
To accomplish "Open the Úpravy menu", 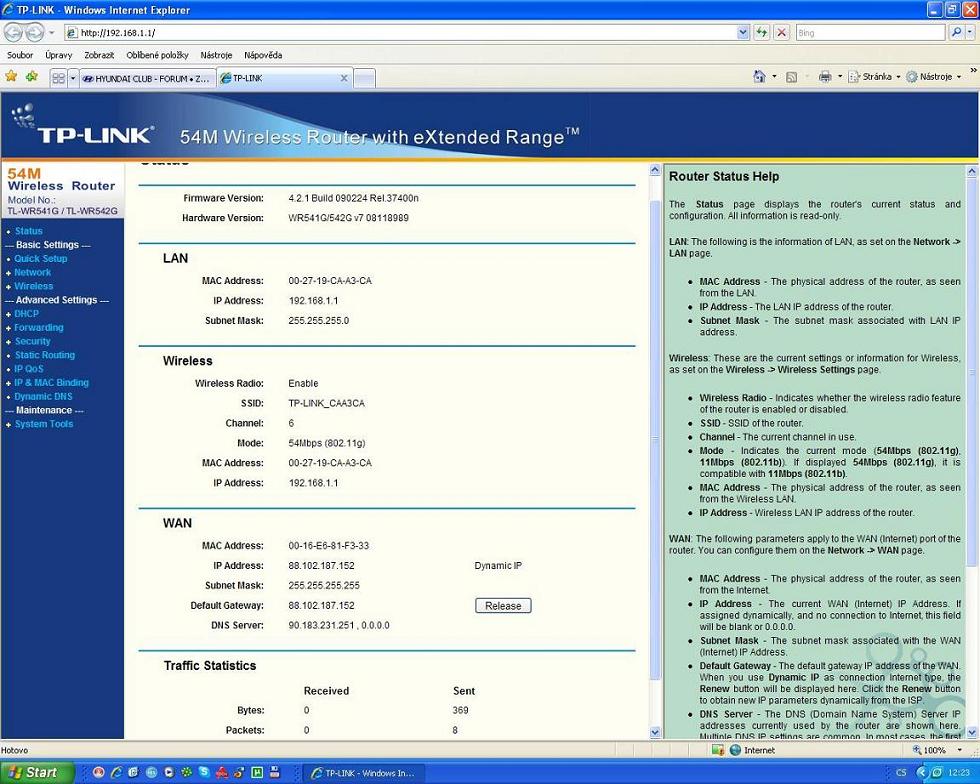I will [59, 55].
